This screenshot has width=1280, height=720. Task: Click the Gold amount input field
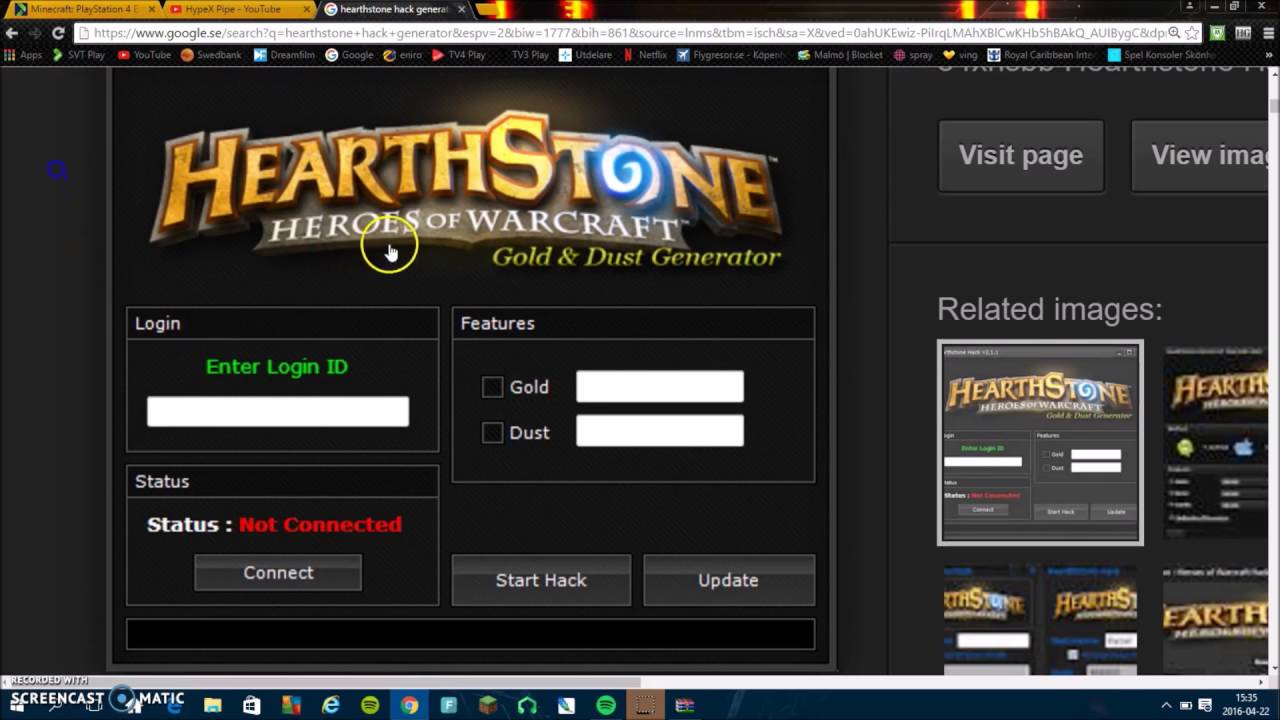(x=660, y=386)
